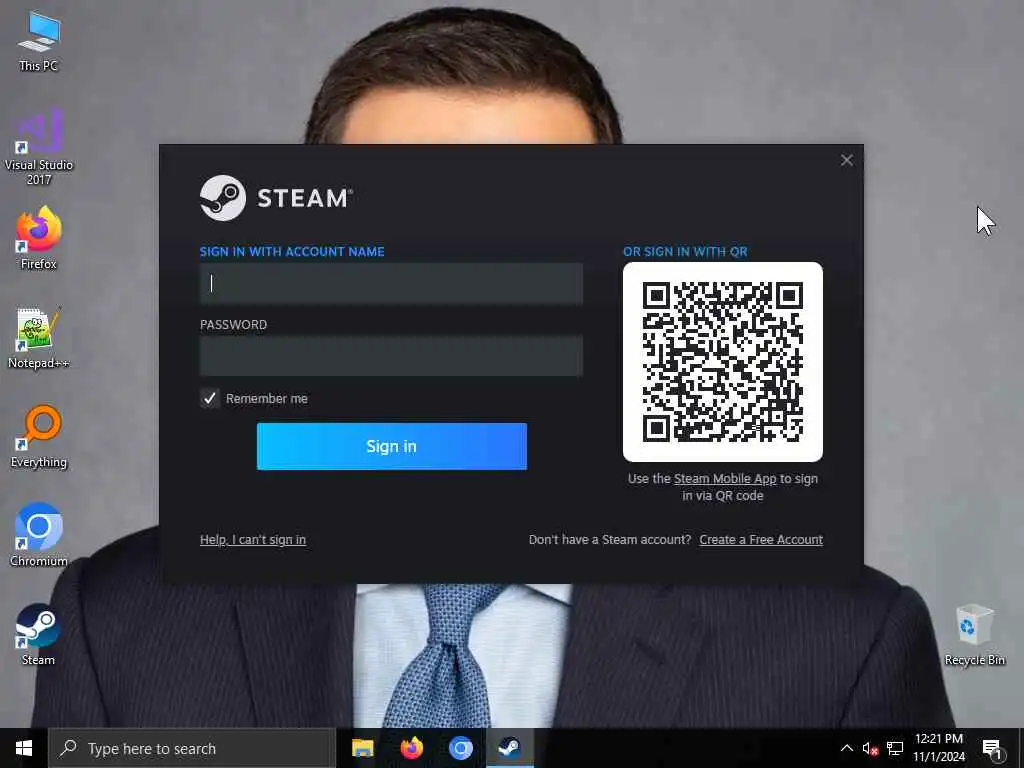
Task: Open the Help, I can't sign in link
Action: (253, 540)
